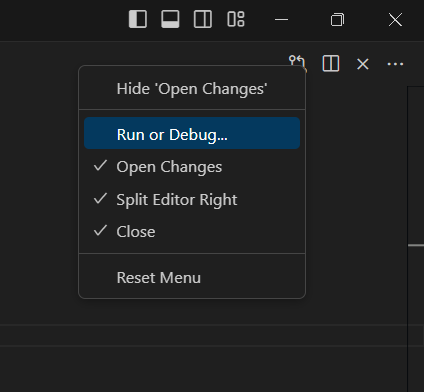Close the VS Code window

pyautogui.click(x=395, y=19)
